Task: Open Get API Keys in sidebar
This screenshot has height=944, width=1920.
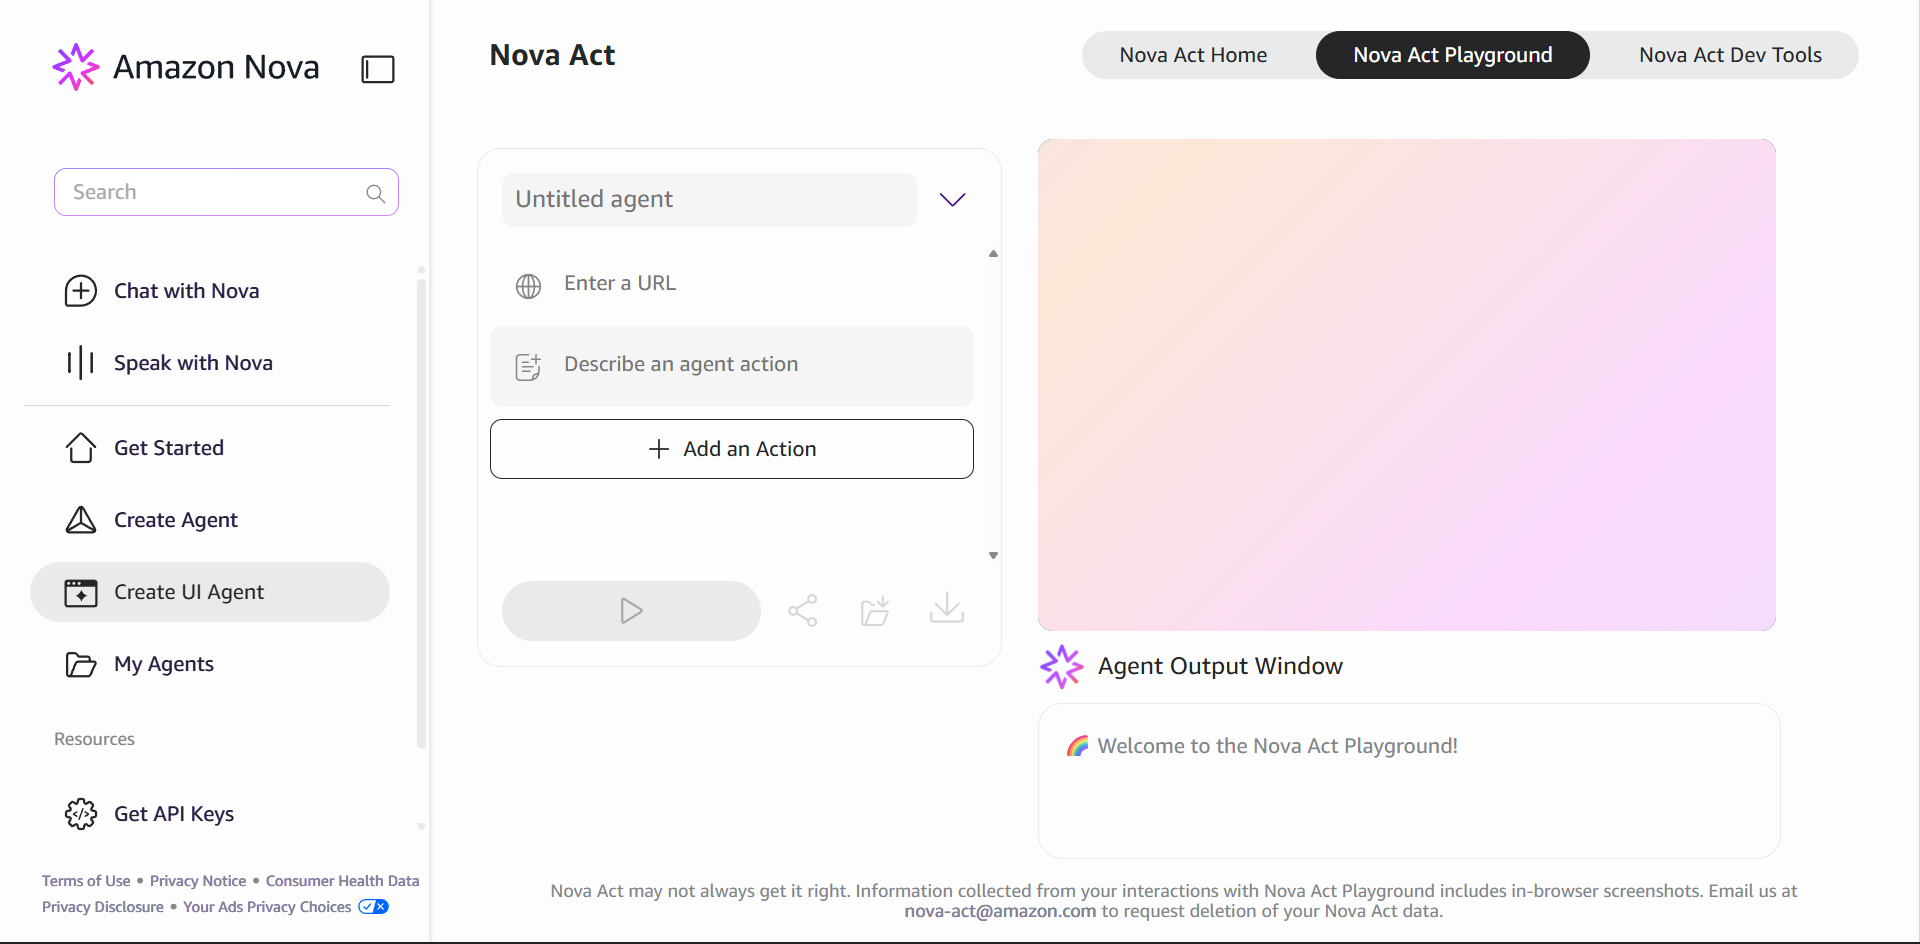Action: coord(173,814)
